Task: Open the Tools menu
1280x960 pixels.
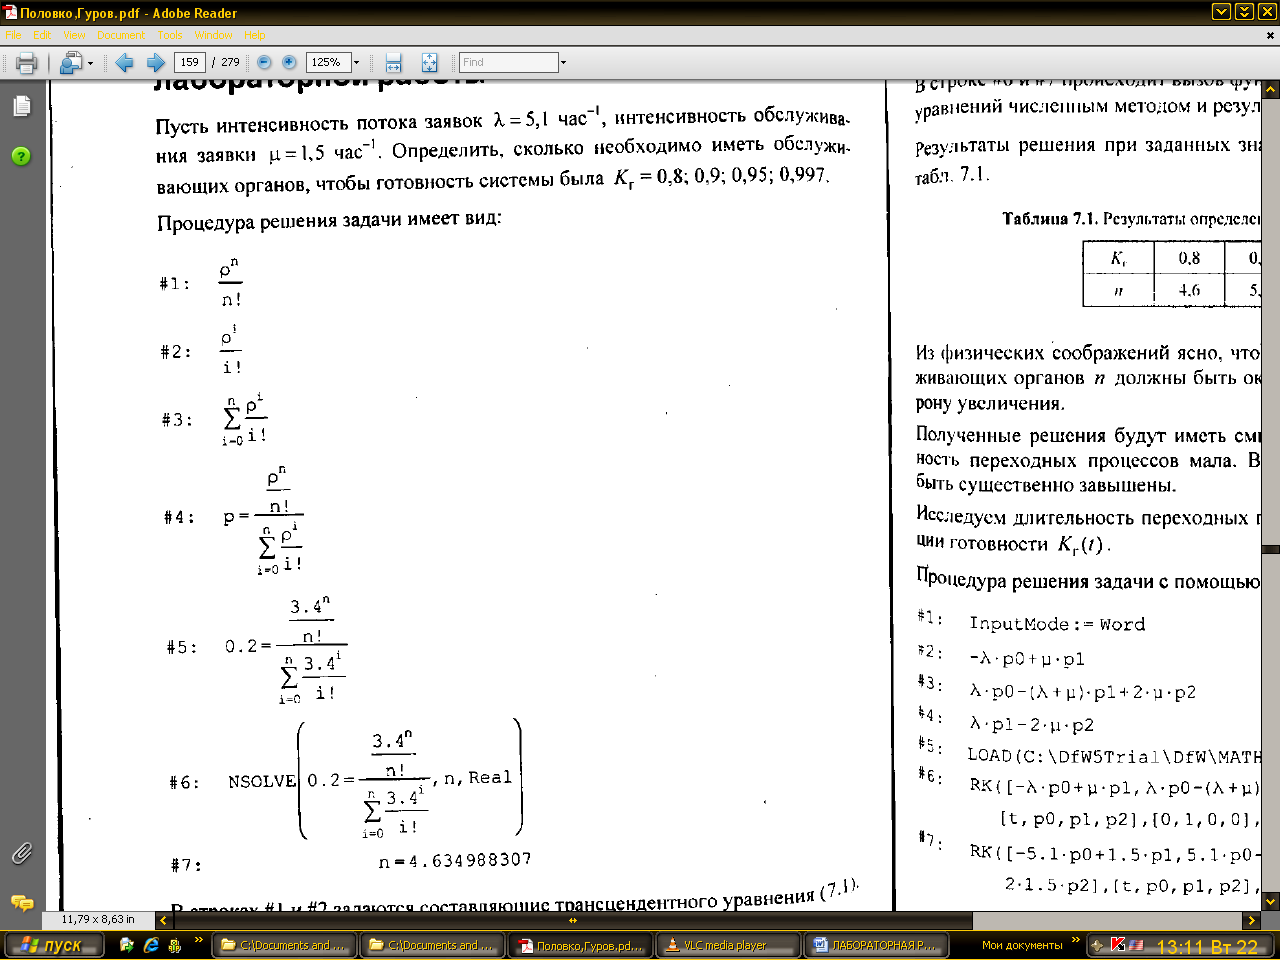Action: click(x=170, y=35)
